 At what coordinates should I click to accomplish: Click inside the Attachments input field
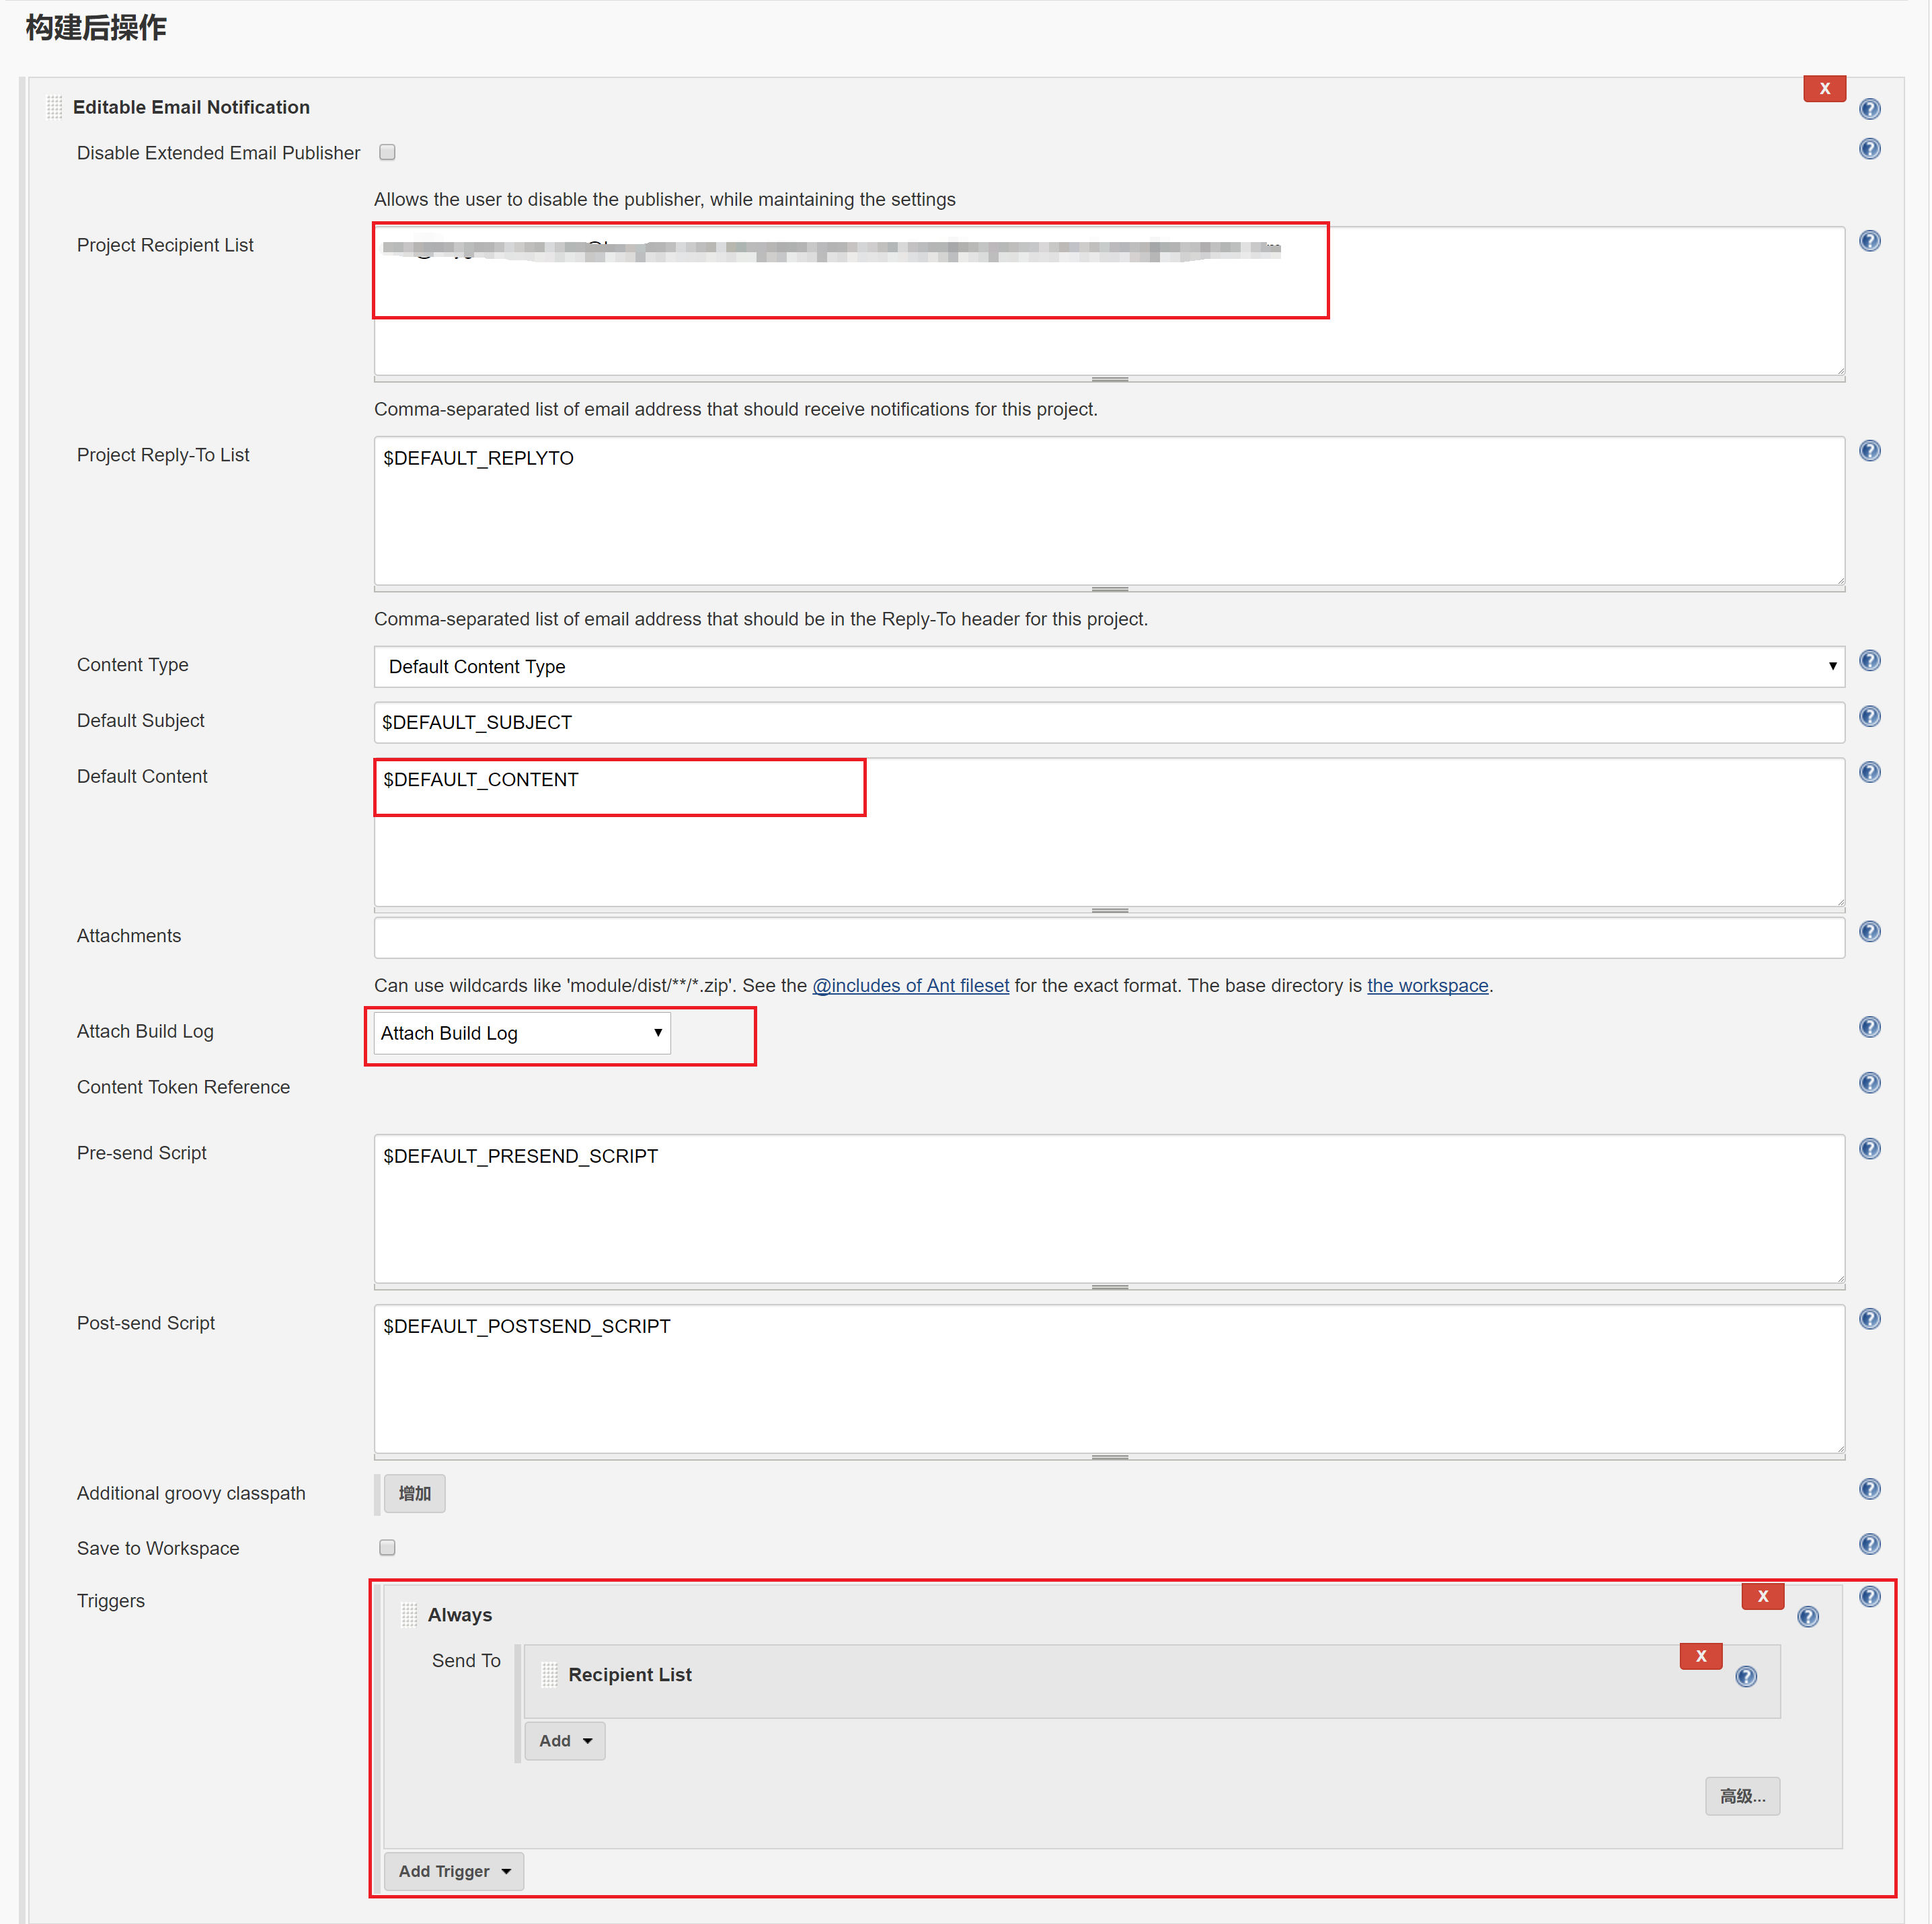pyautogui.click(x=1108, y=937)
